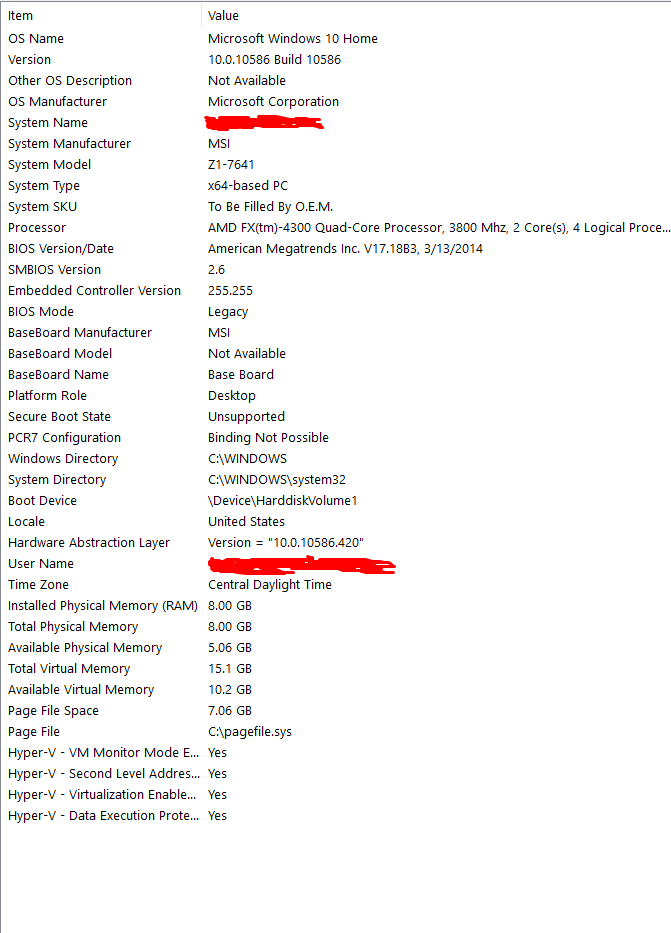
Task: Select the System Model value 'Z1-7641'
Action: [x=231, y=165]
